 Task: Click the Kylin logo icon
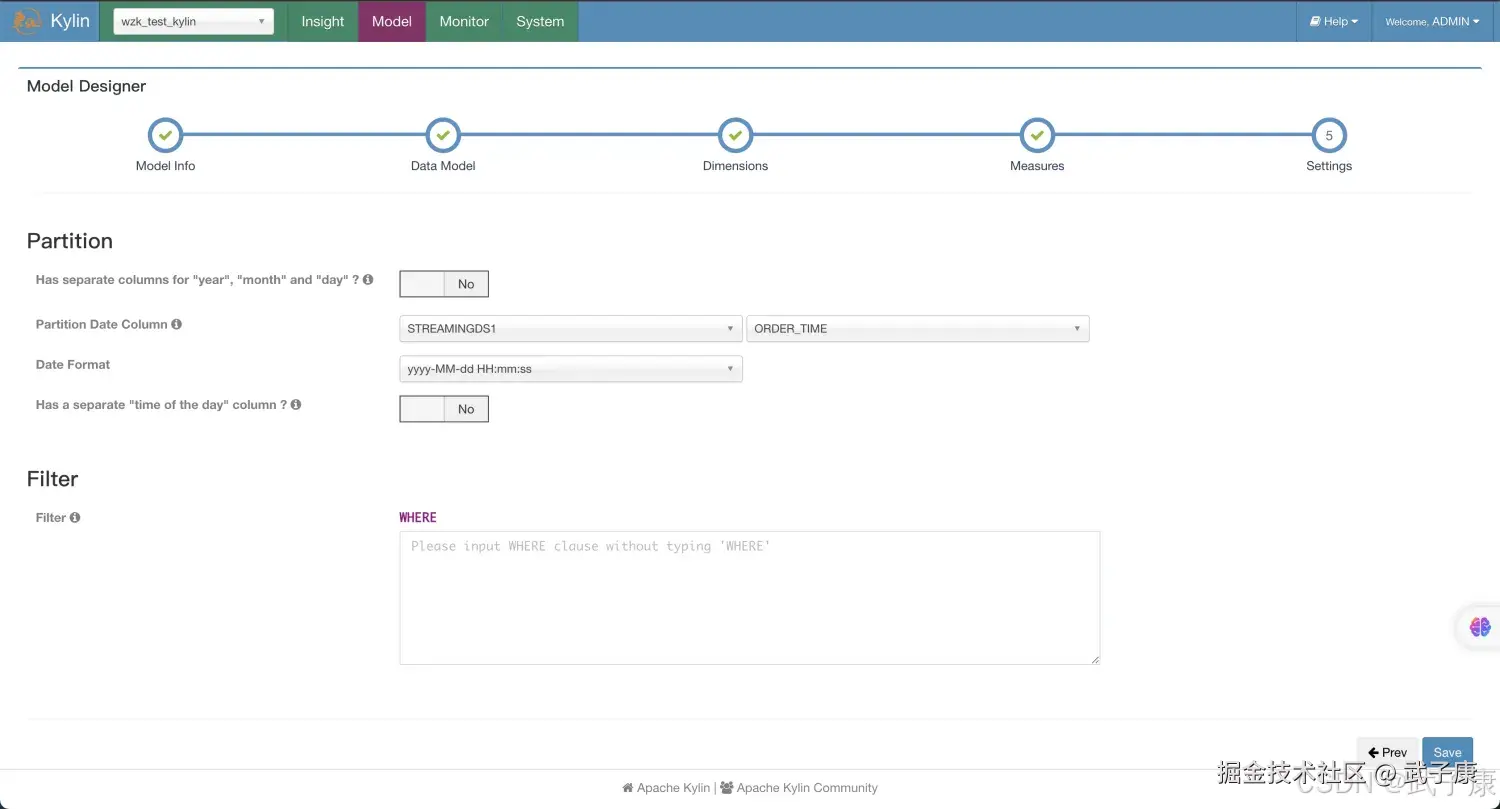click(x=24, y=20)
